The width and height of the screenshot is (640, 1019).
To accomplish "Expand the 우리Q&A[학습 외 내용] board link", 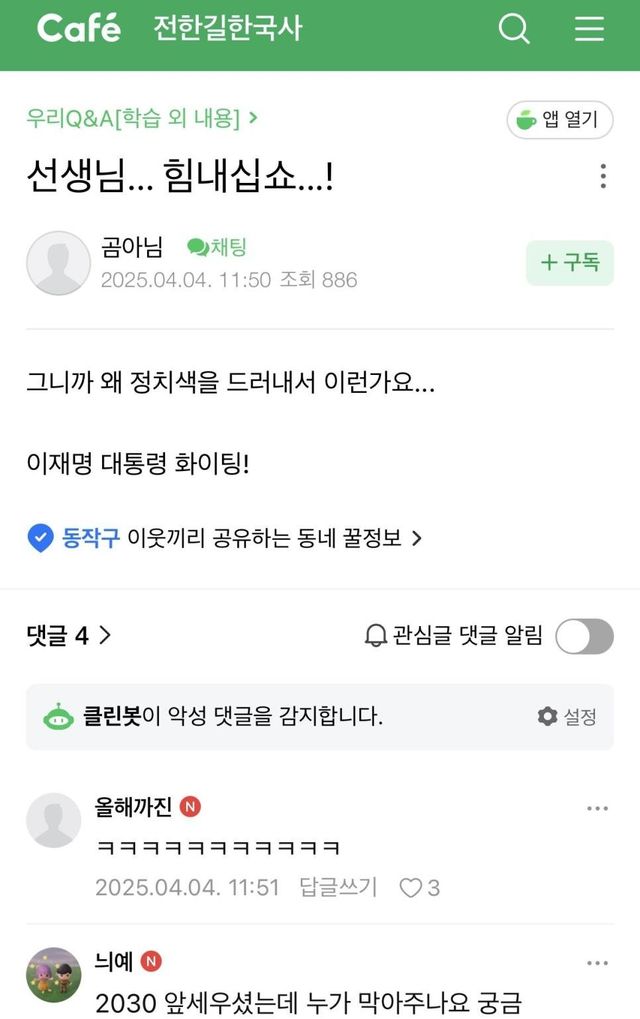I will pos(143,118).
